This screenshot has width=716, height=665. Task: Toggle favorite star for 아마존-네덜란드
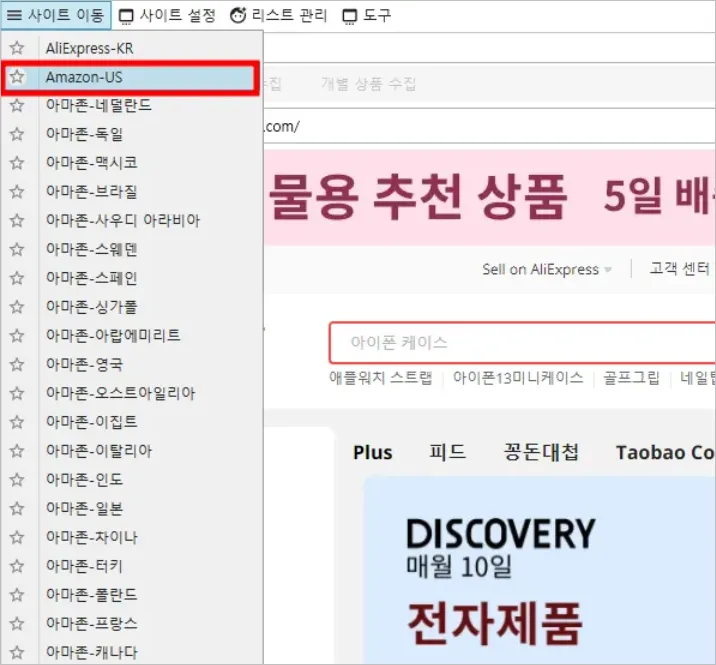(x=17, y=105)
